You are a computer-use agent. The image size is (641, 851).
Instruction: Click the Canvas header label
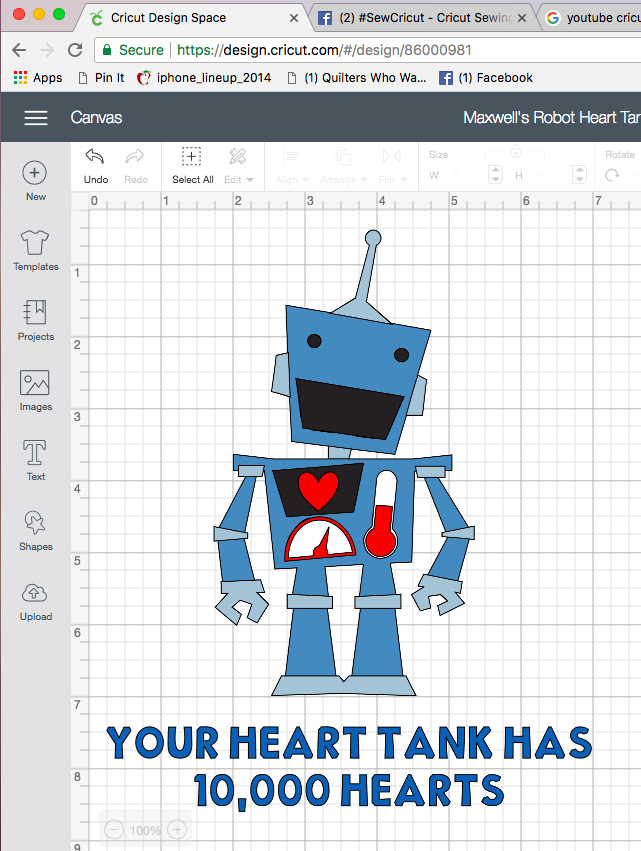(x=96, y=118)
